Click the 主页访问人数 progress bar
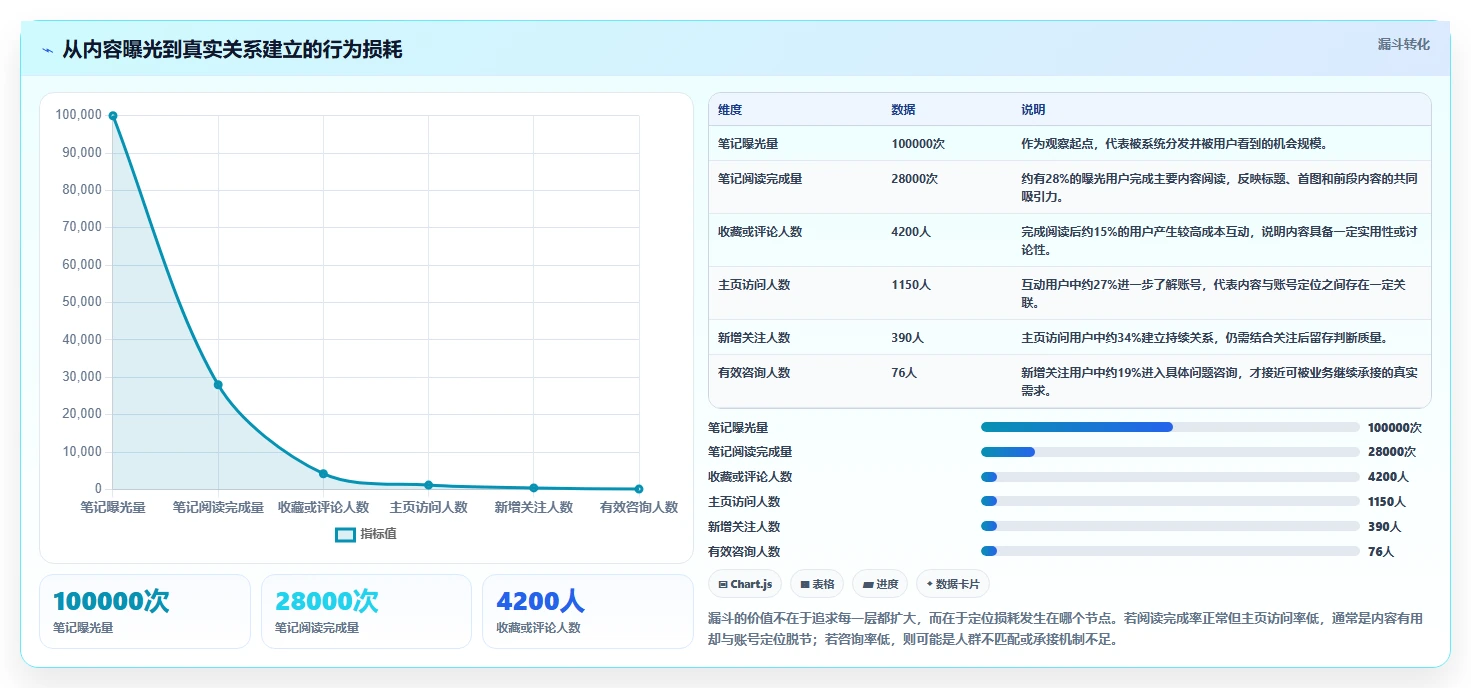The image size is (1471, 688). (1170, 502)
